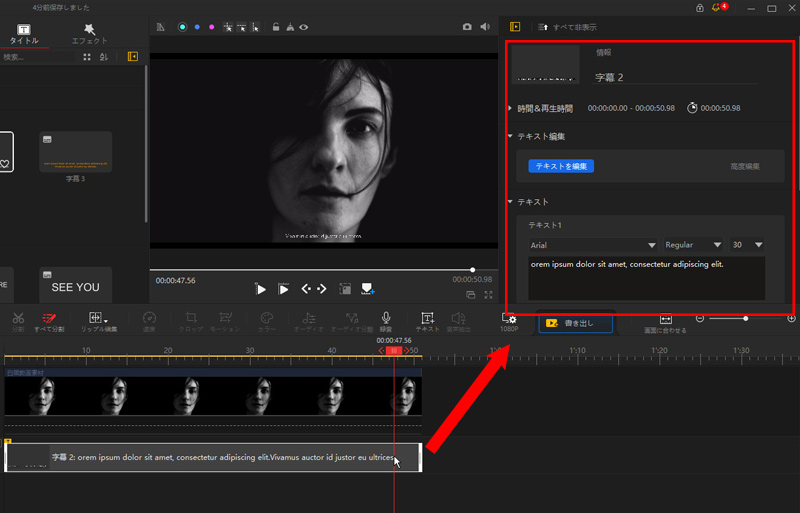Select the cyan circle marker option

(182, 27)
